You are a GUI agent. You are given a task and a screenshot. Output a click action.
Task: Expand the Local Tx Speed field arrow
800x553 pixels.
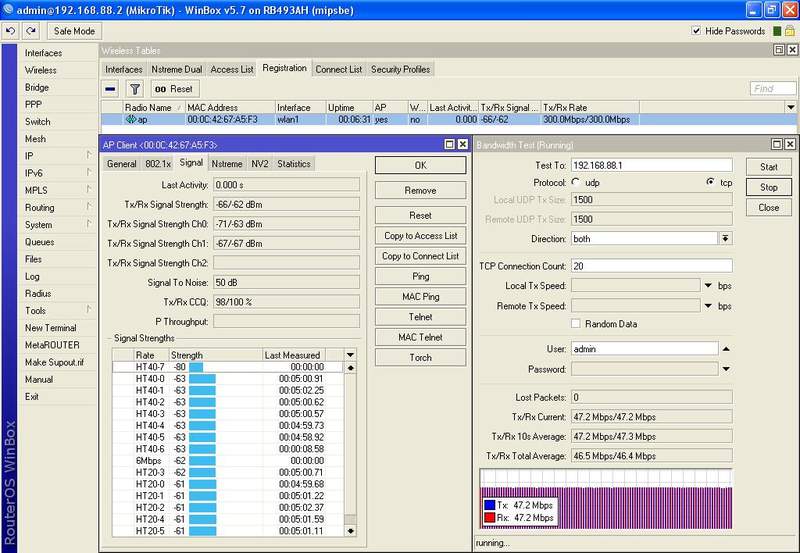[x=708, y=286]
